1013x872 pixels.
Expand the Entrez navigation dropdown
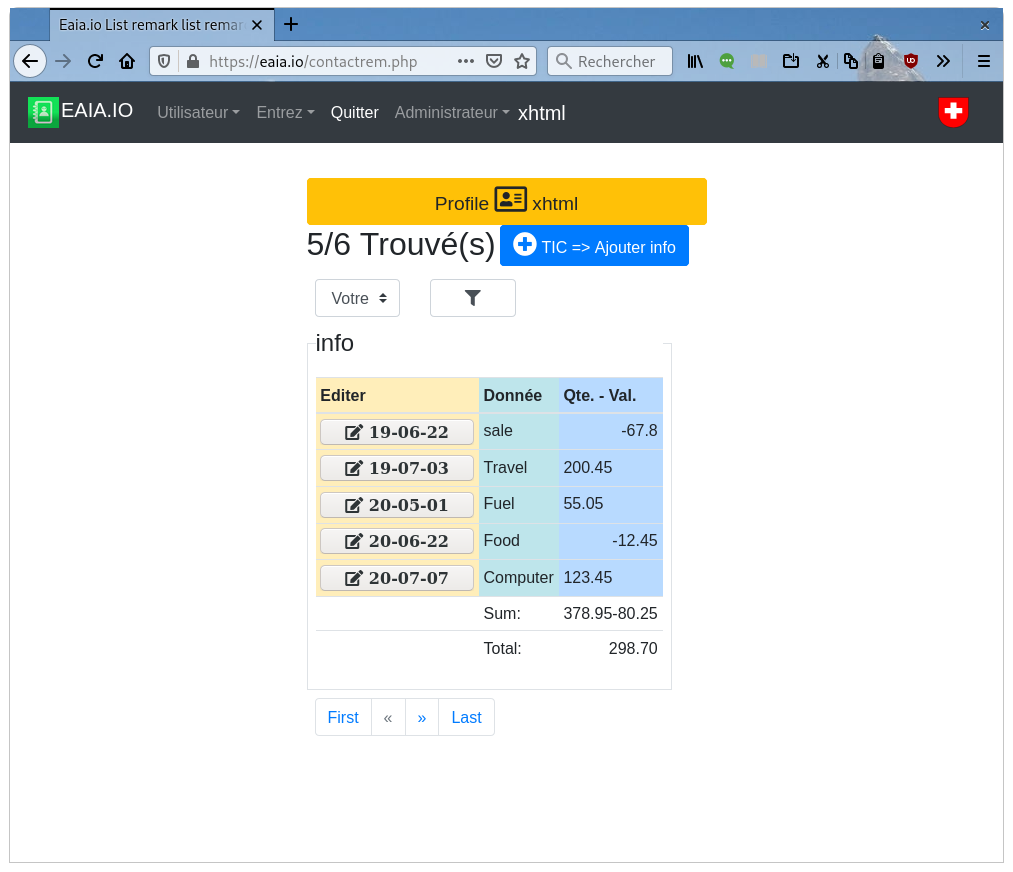285,113
